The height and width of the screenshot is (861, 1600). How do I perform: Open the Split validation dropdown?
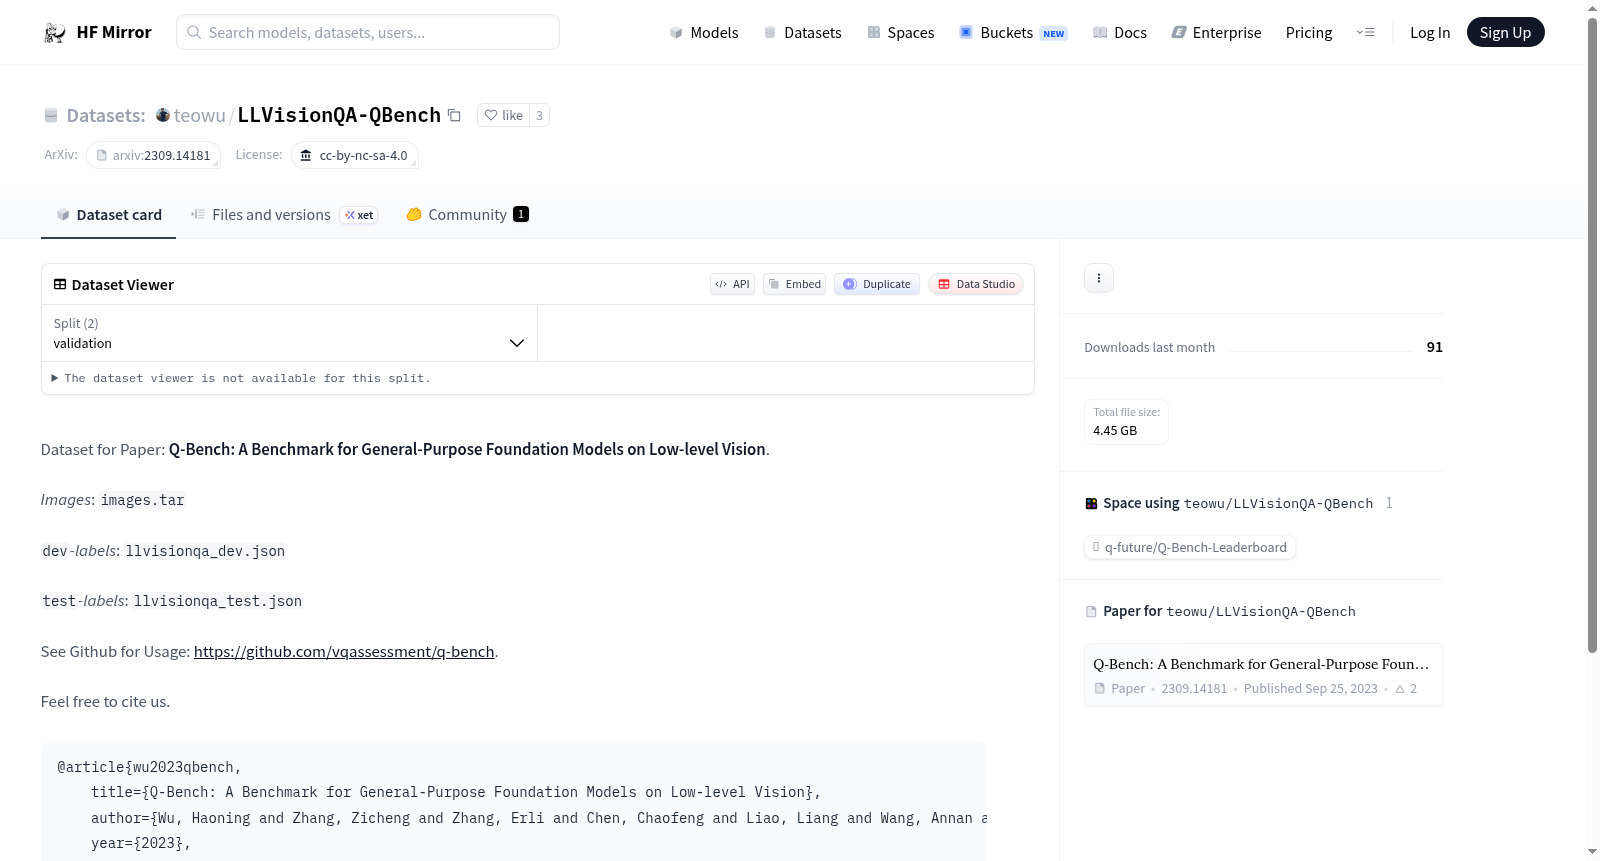point(289,333)
